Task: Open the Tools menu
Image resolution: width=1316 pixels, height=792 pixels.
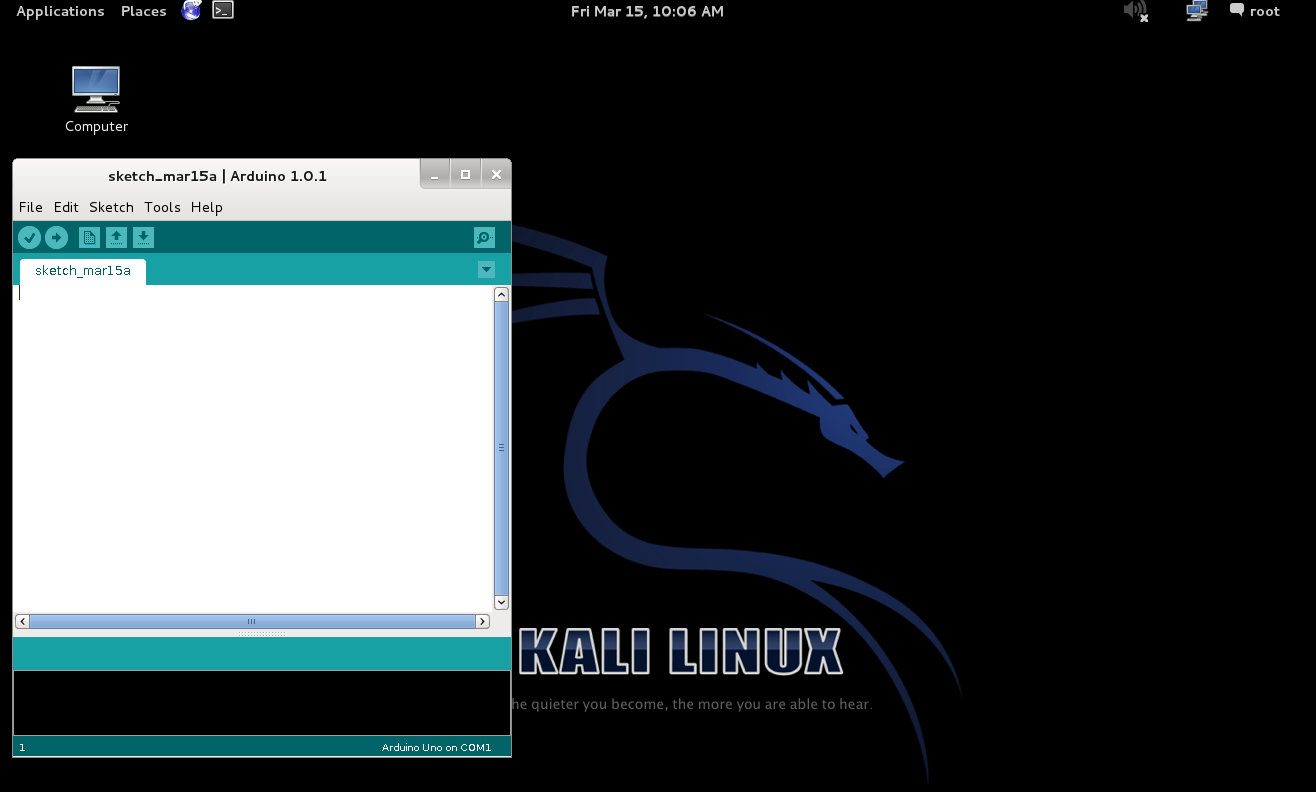Action: [162, 207]
